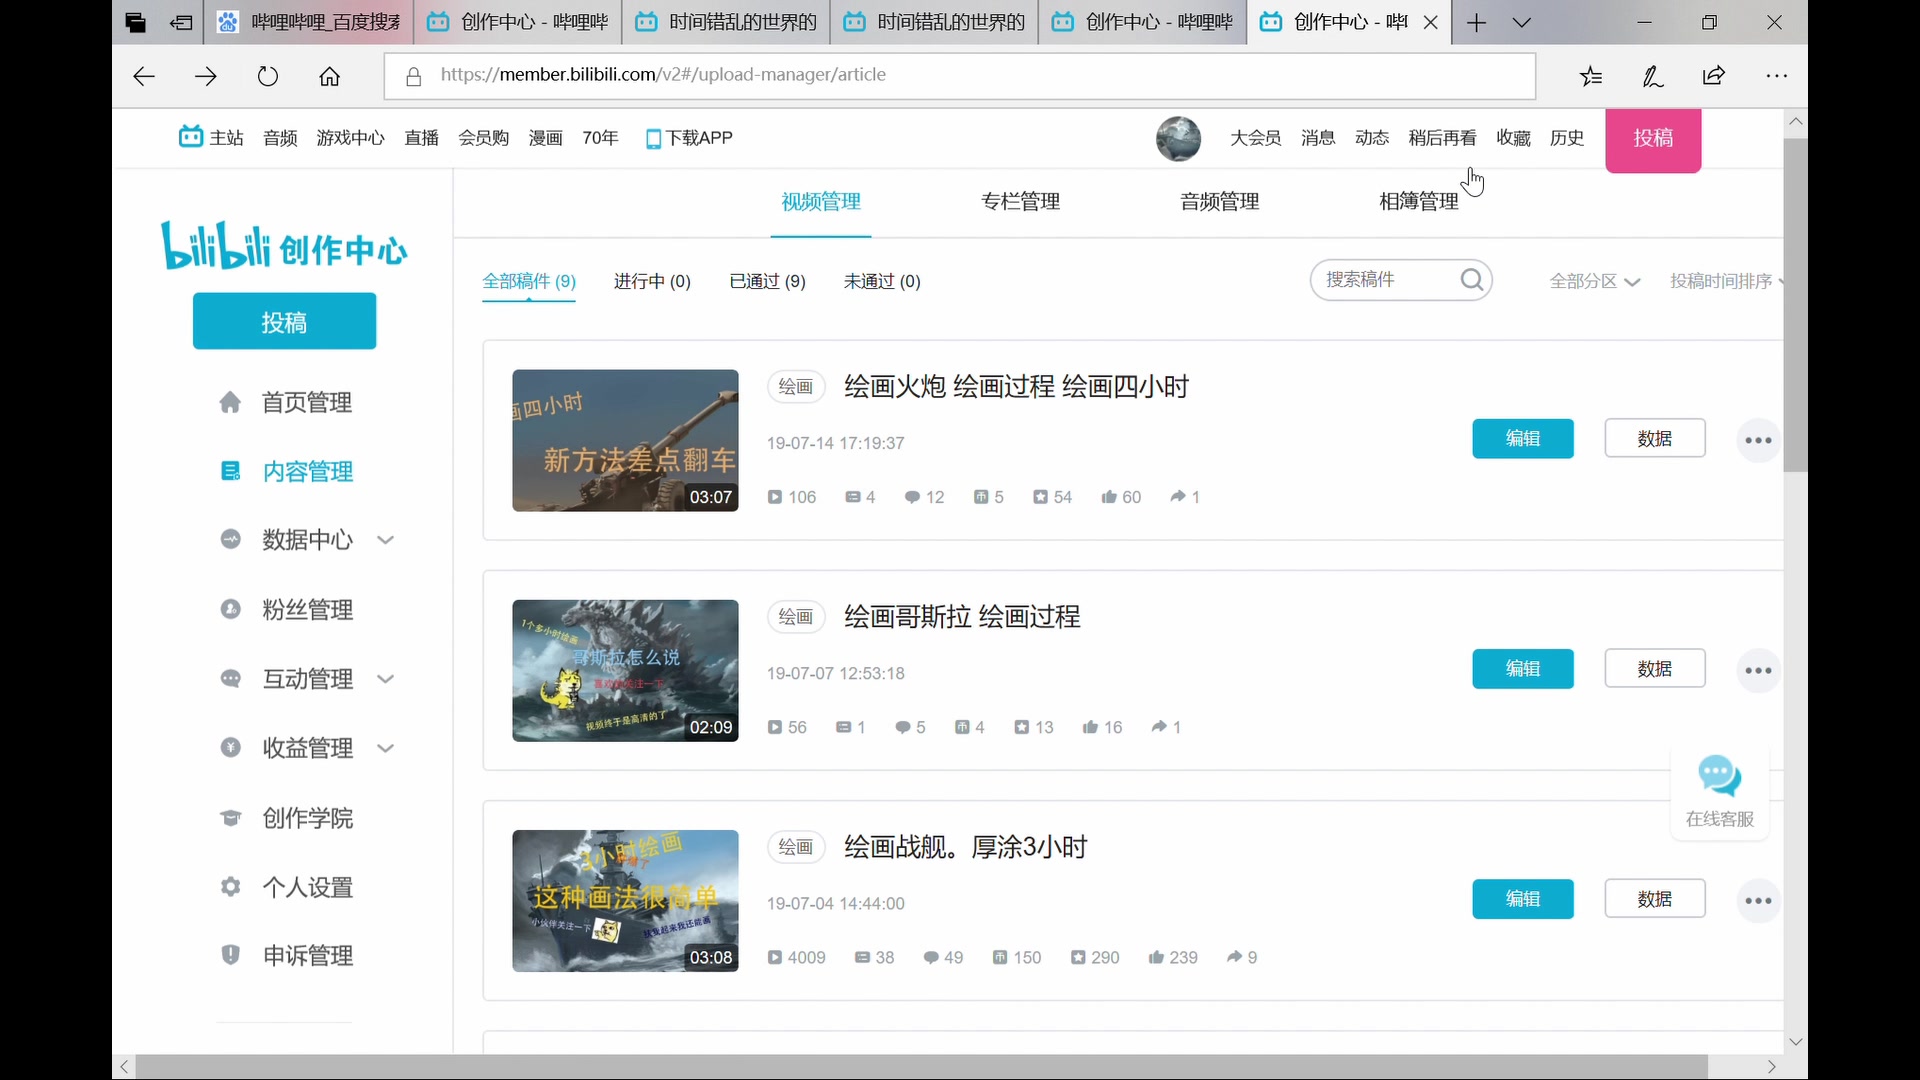
Task: Click the 申诉管理 shield icon
Action: coord(231,955)
